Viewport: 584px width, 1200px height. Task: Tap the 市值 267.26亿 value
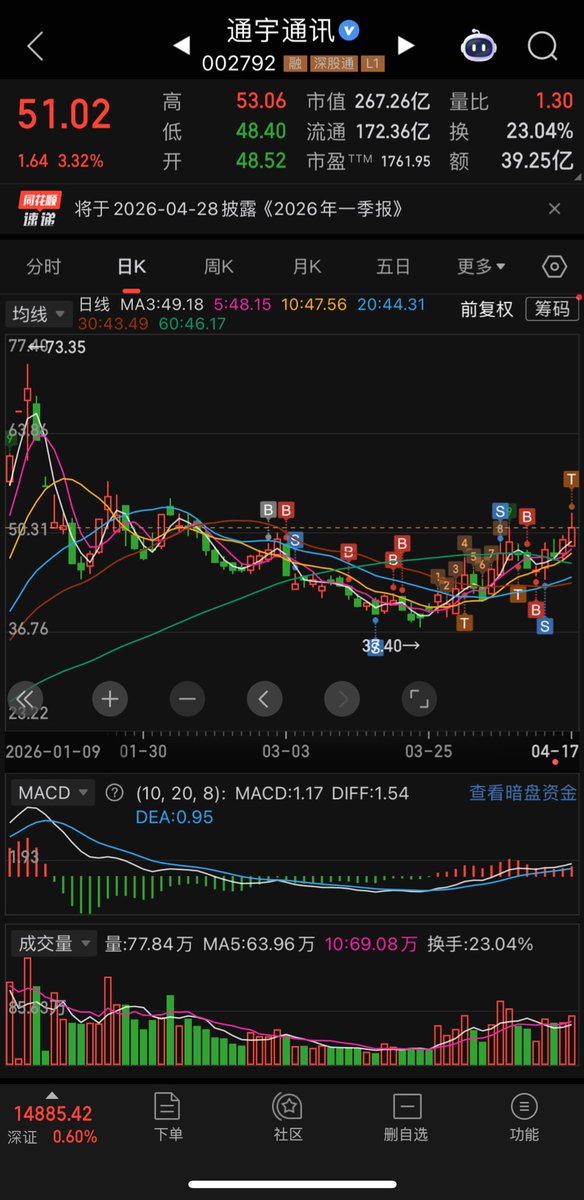[x=394, y=101]
